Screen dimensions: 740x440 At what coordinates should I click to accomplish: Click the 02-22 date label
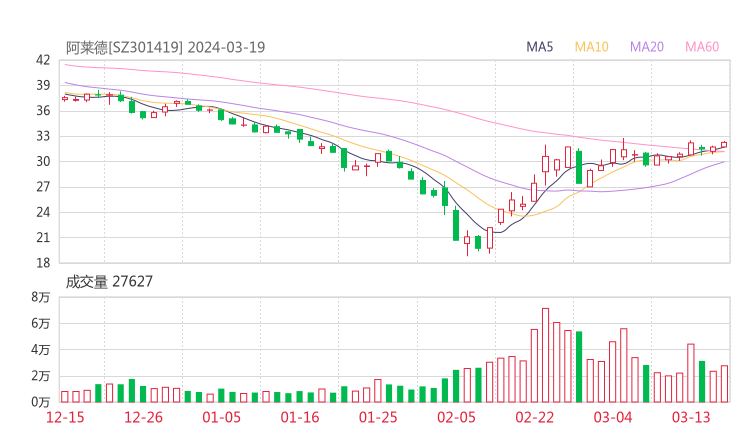point(535,417)
